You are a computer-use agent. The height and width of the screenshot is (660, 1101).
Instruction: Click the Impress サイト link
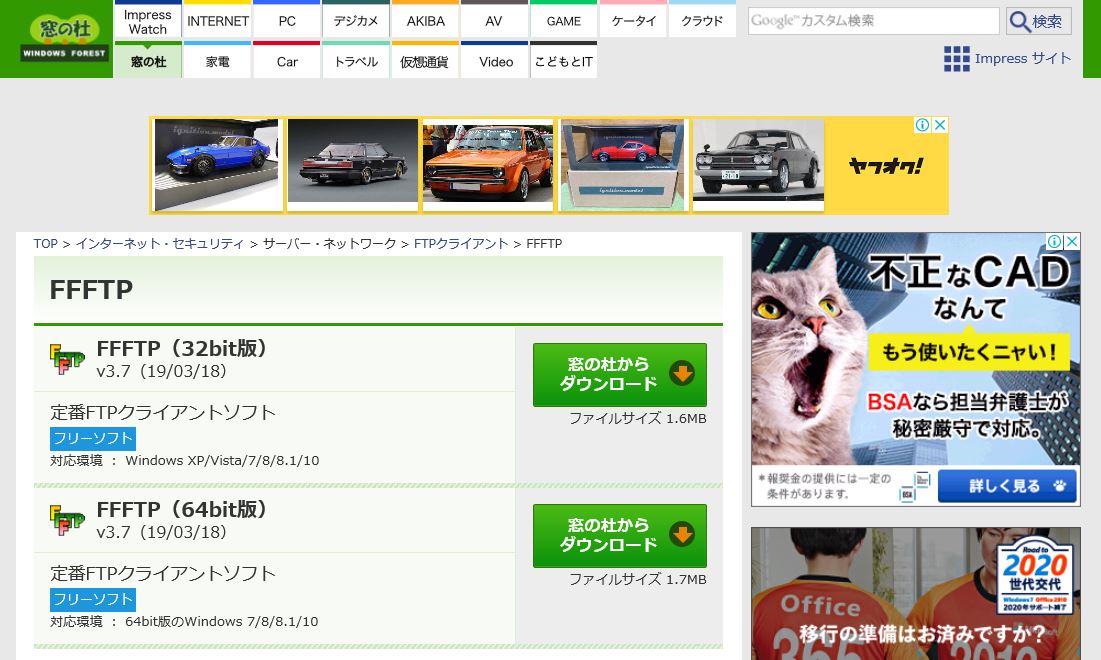[x=1022, y=59]
